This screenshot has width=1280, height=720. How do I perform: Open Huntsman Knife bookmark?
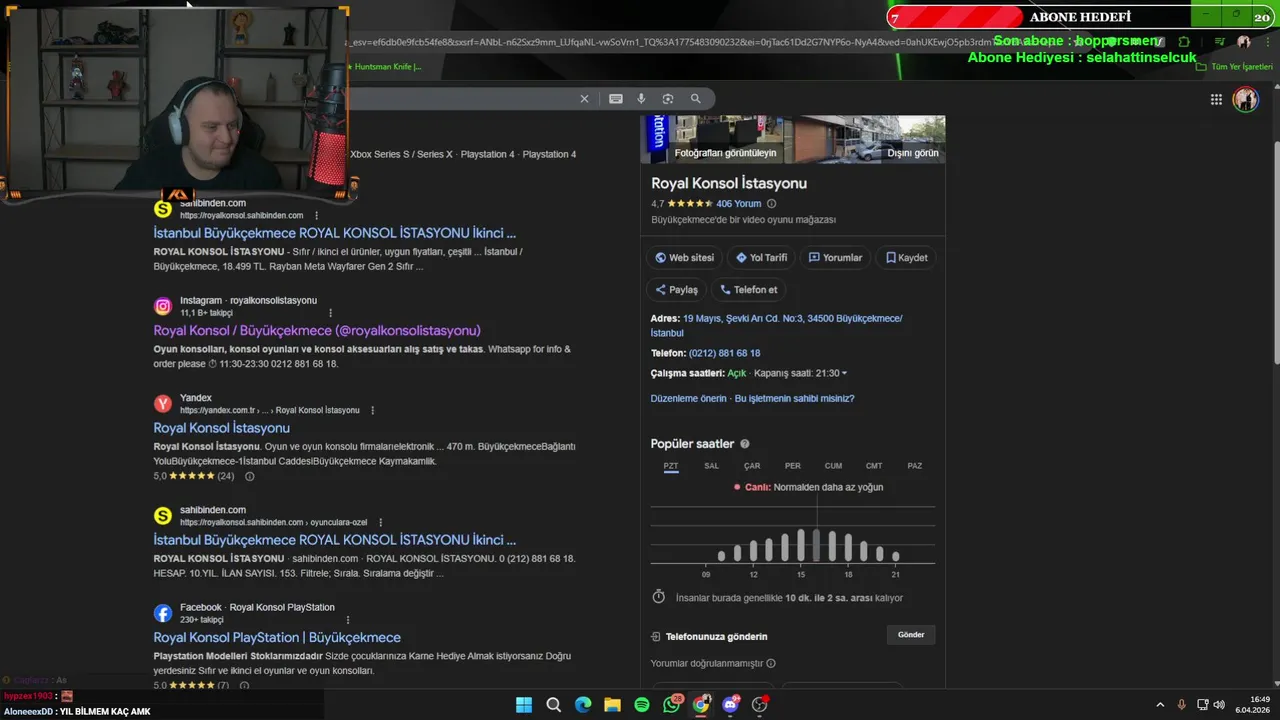point(384,67)
